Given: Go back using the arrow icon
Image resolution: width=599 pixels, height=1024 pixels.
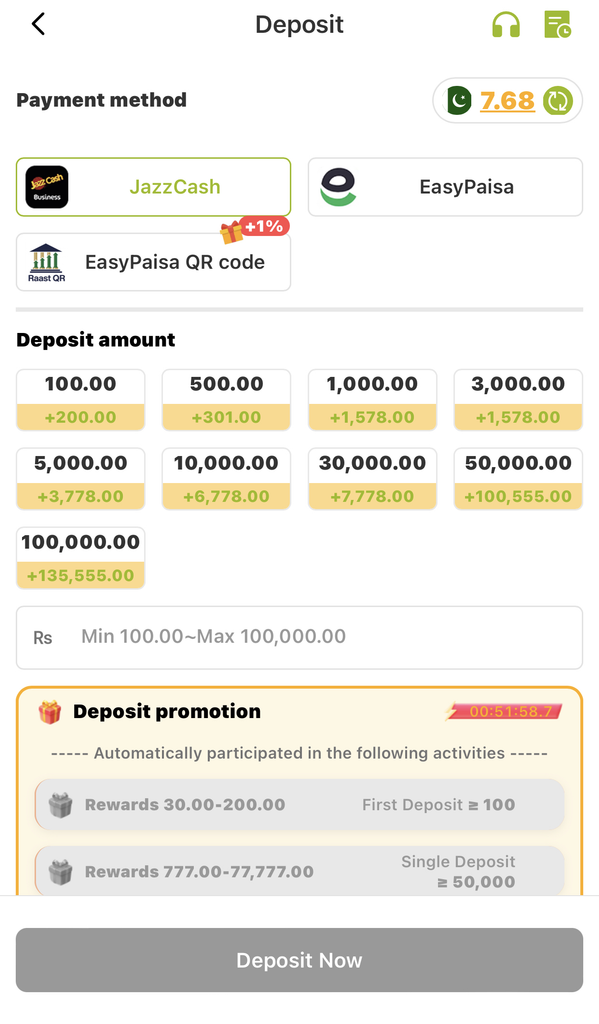Looking at the screenshot, I should 38,24.
